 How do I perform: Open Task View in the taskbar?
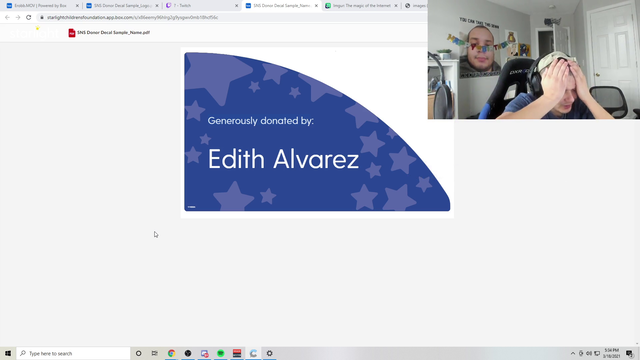(x=155, y=353)
